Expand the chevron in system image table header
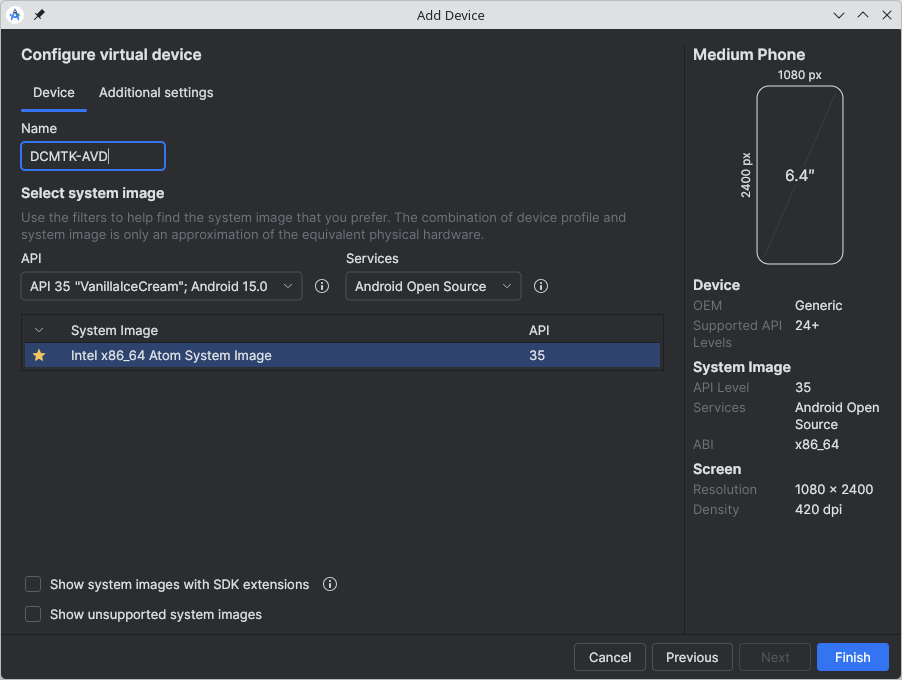 [39, 330]
